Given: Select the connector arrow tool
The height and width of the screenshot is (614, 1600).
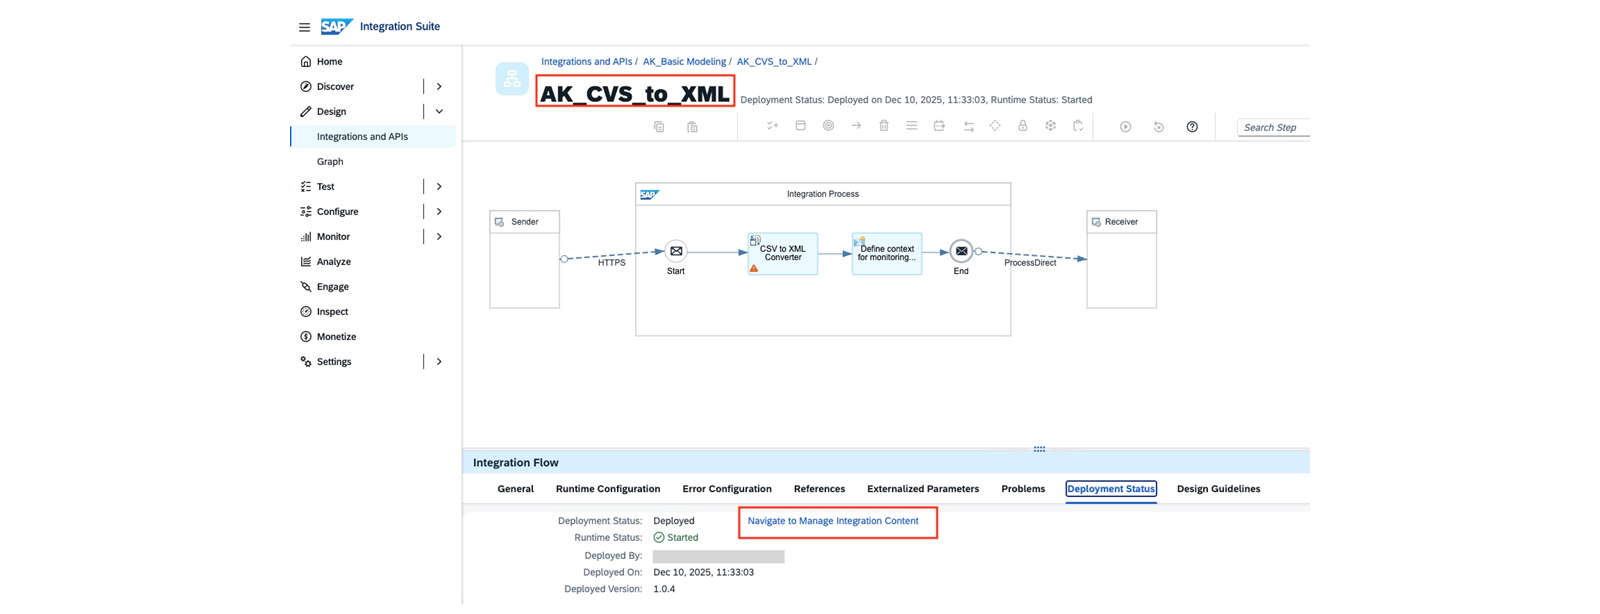Looking at the screenshot, I should point(856,126).
